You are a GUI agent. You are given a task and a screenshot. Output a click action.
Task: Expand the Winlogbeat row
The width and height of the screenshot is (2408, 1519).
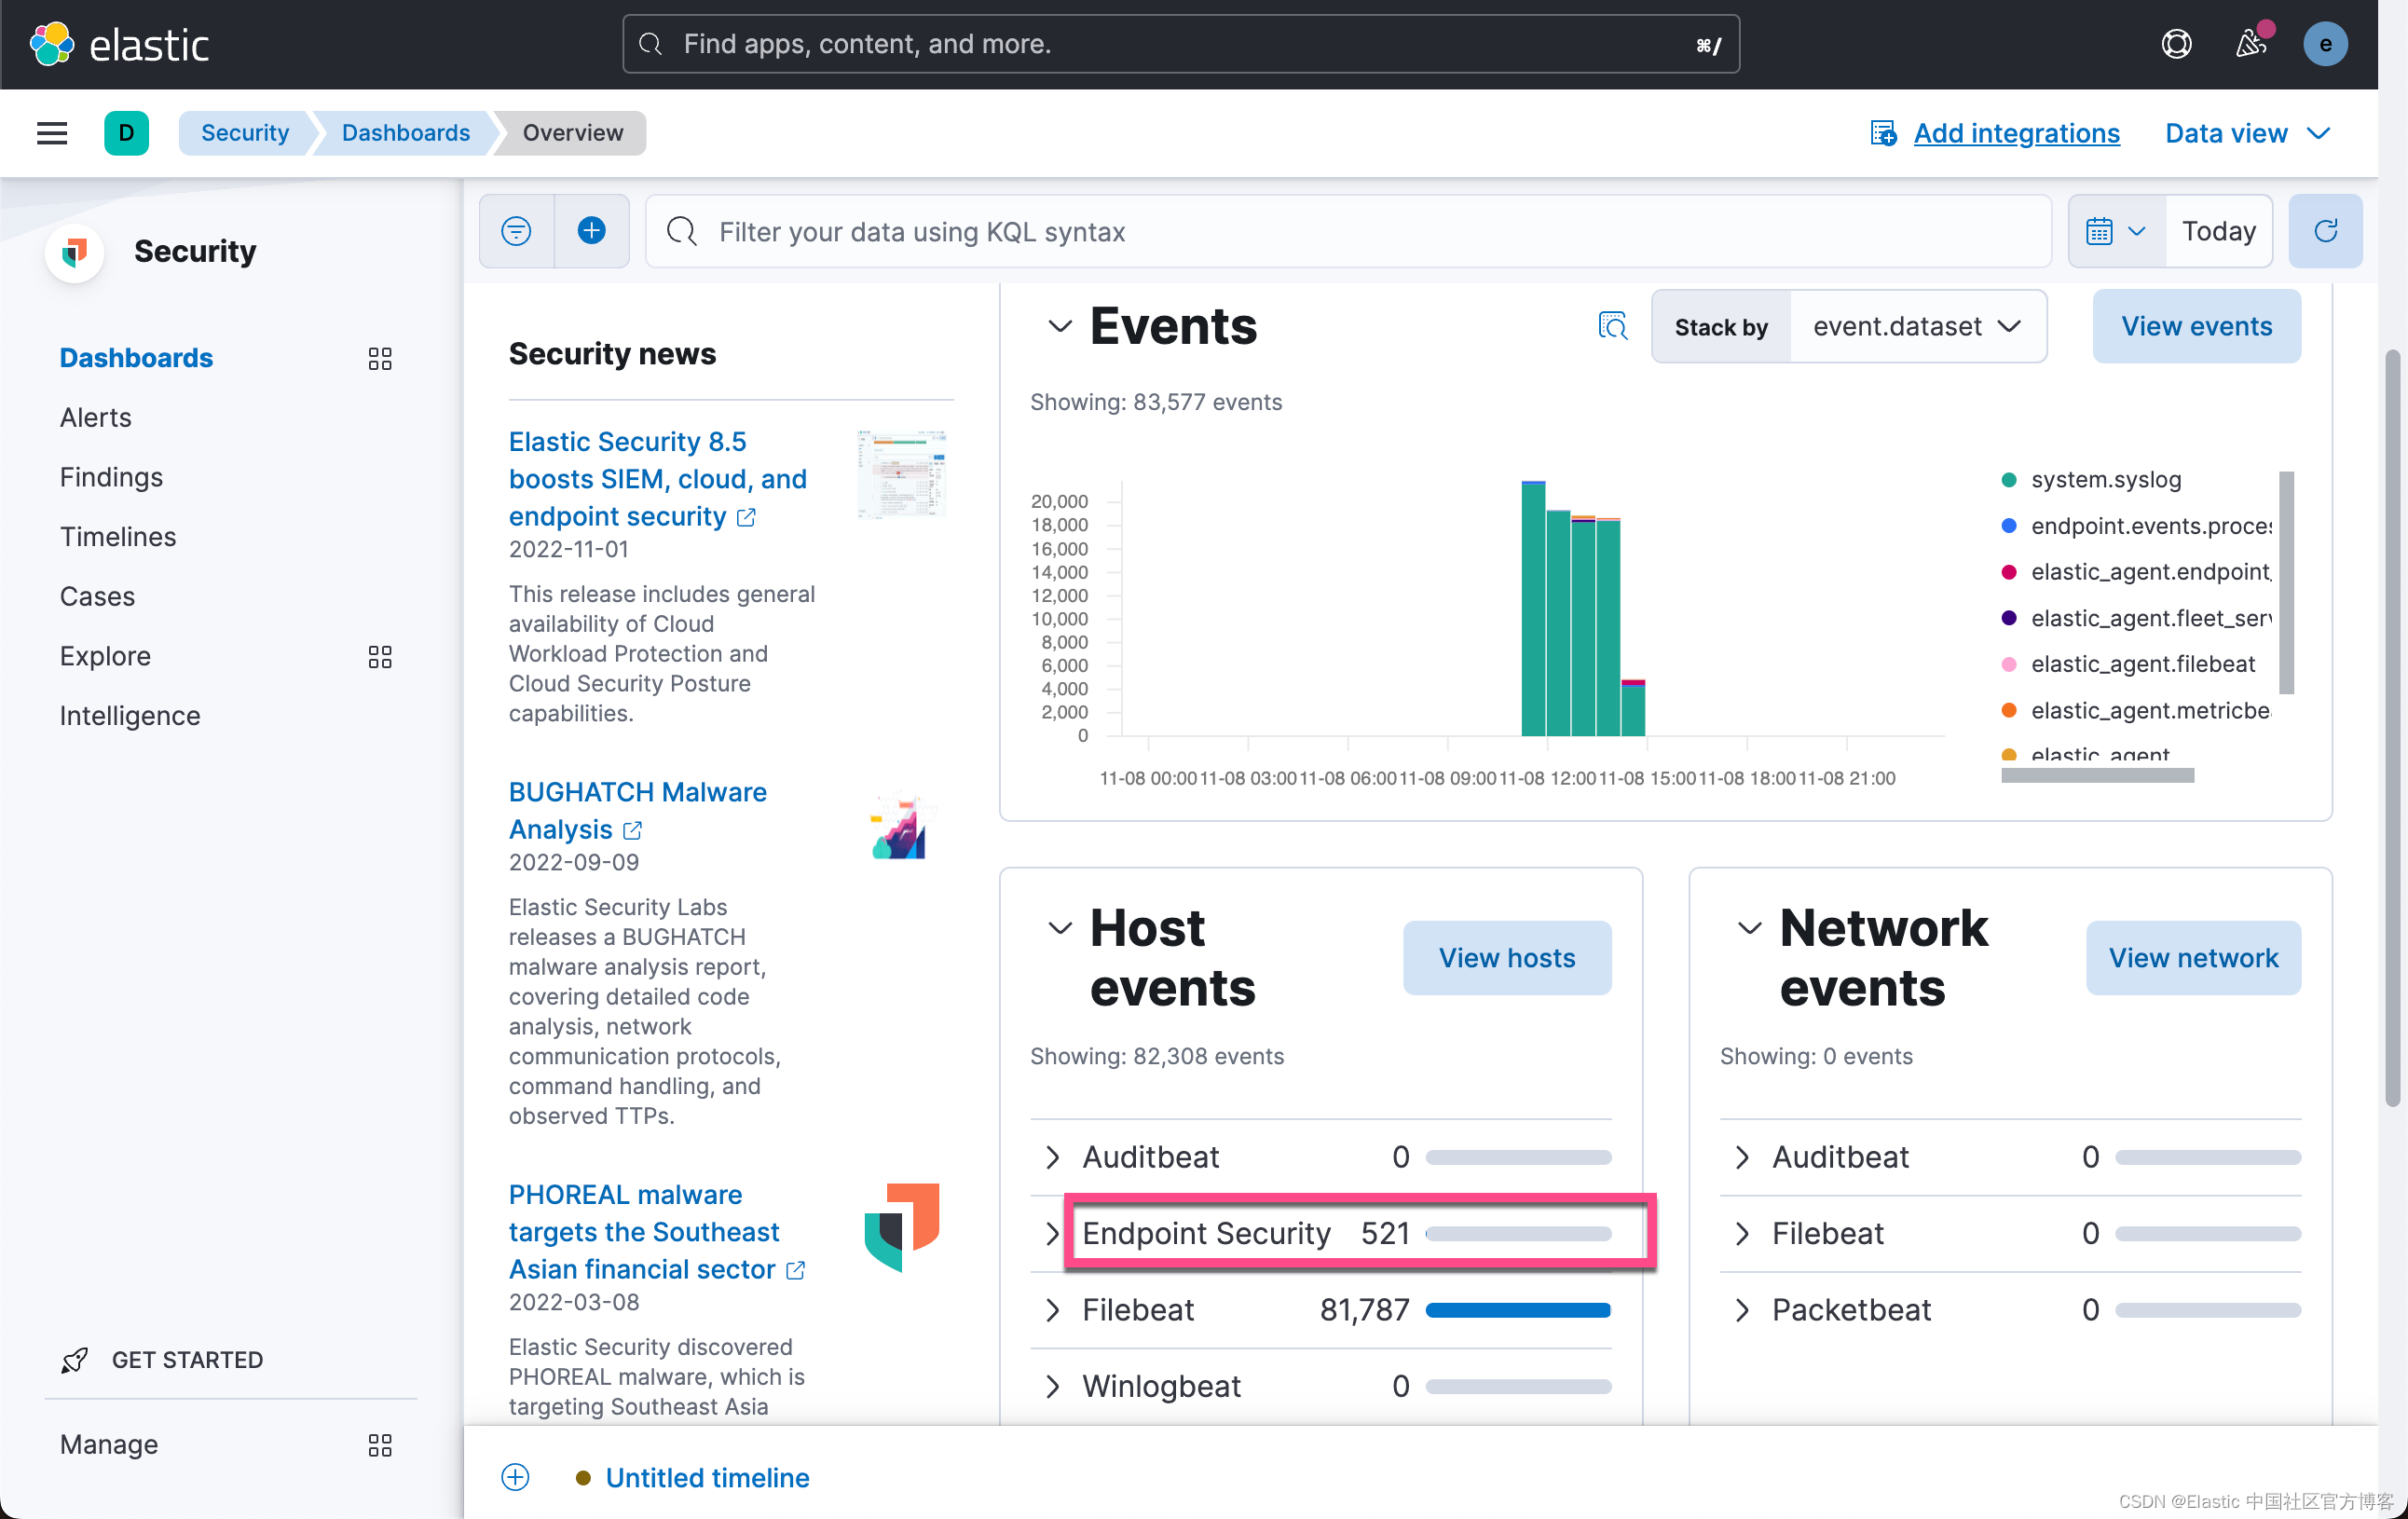point(1052,1386)
